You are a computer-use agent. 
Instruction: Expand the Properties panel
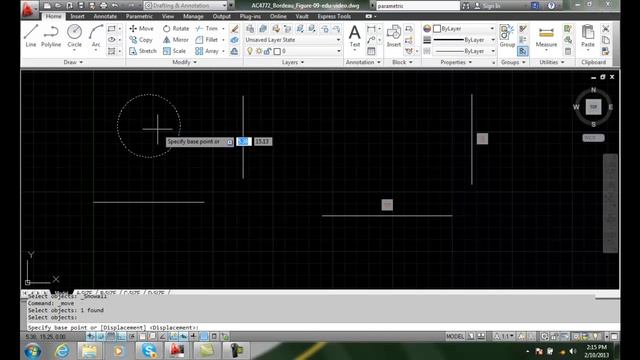[x=456, y=62]
